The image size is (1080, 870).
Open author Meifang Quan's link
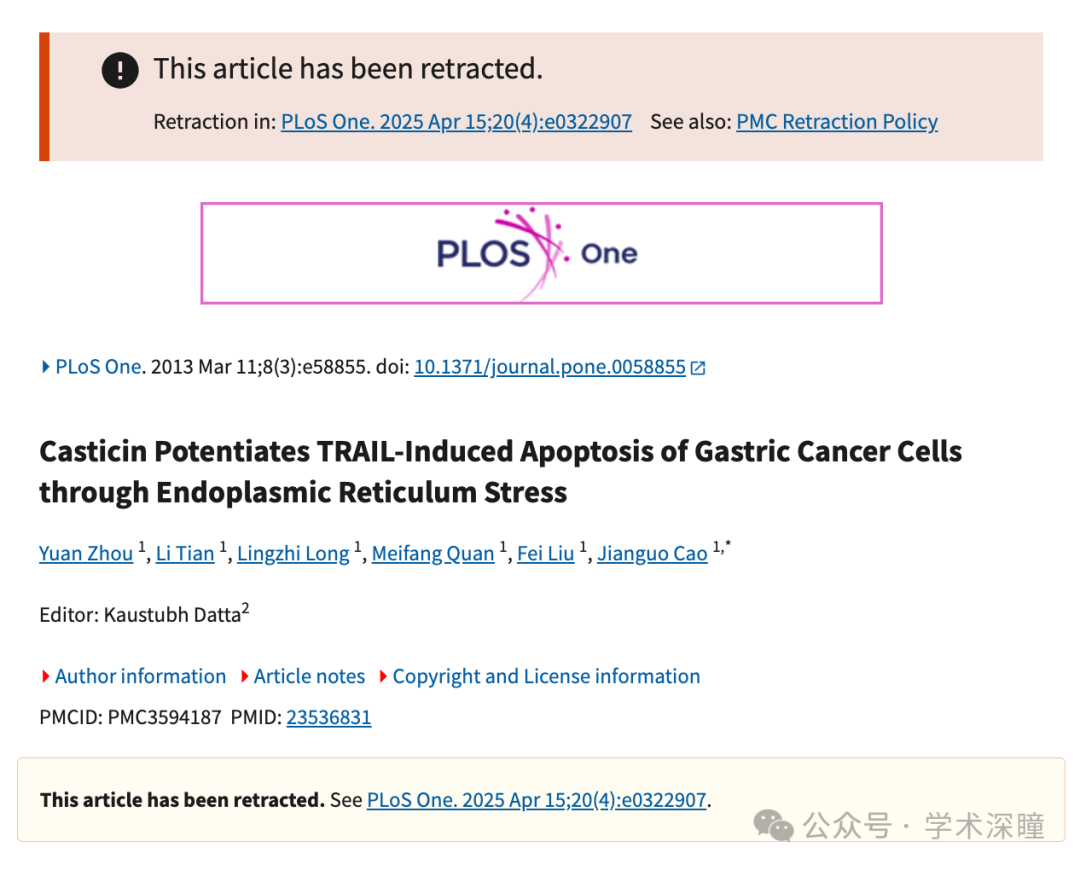coord(433,553)
